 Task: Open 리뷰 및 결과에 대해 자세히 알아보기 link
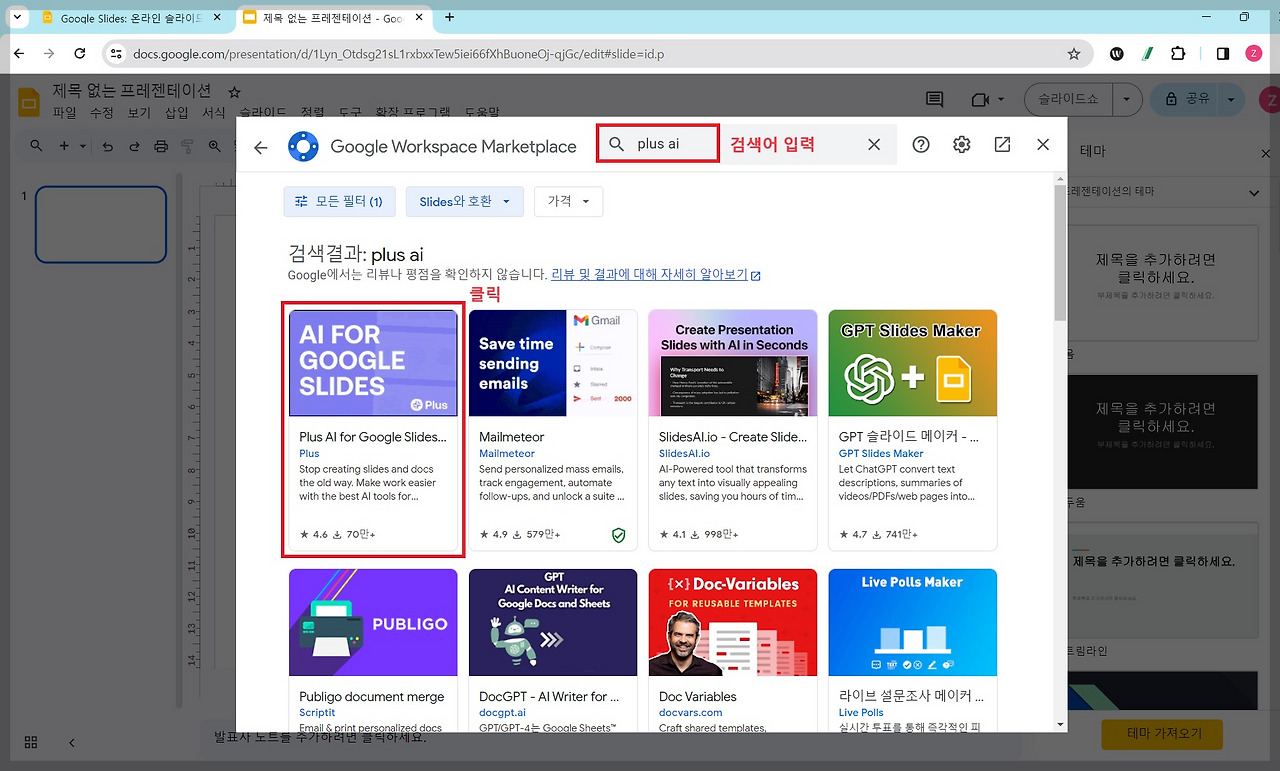click(656, 275)
